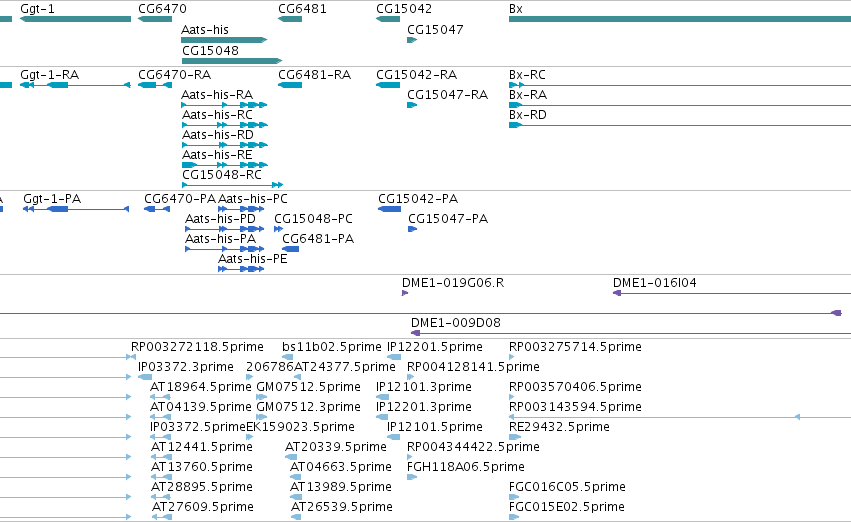Select the DME1-009D08 clone label

coord(456,323)
